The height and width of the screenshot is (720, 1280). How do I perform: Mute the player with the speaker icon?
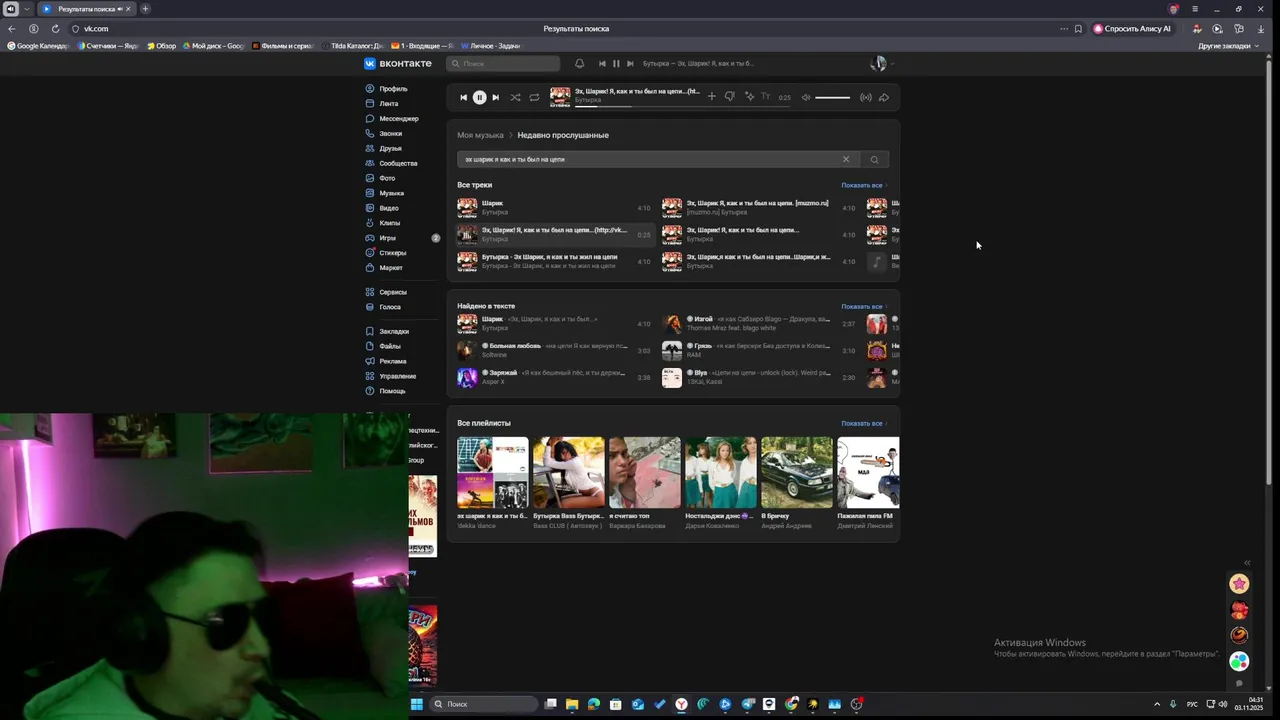coord(806,97)
